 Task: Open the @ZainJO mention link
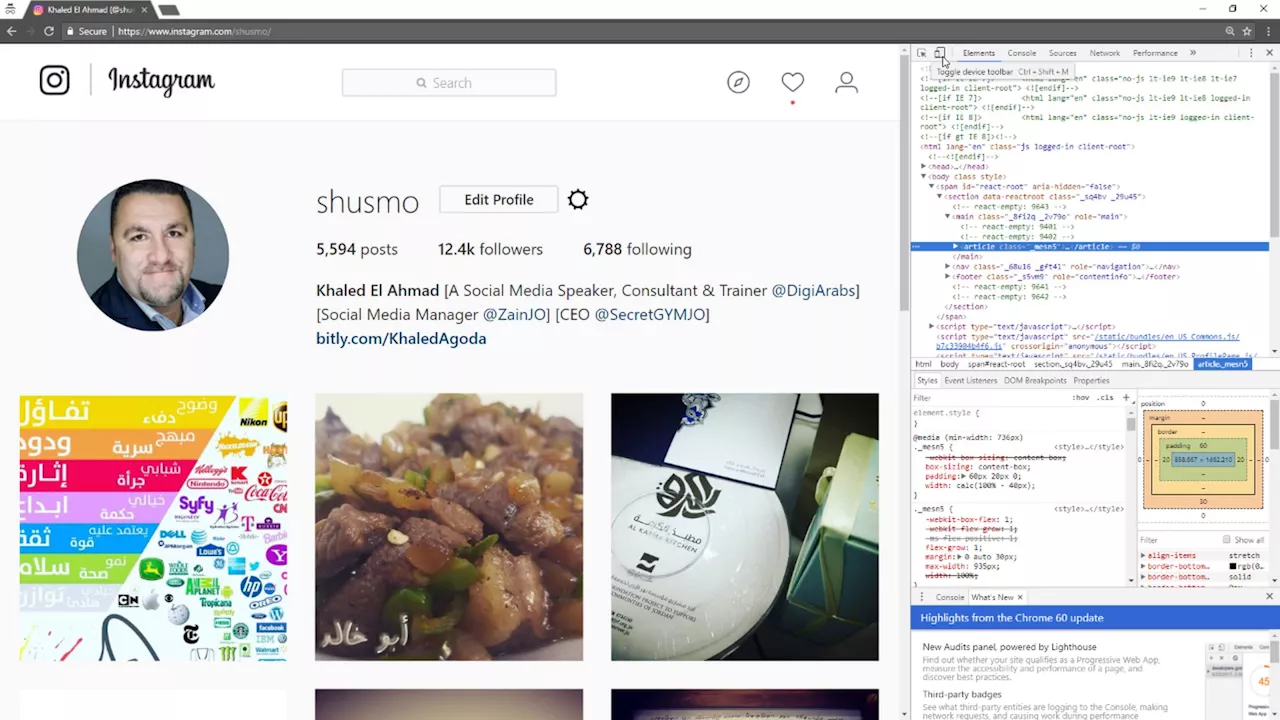(514, 314)
